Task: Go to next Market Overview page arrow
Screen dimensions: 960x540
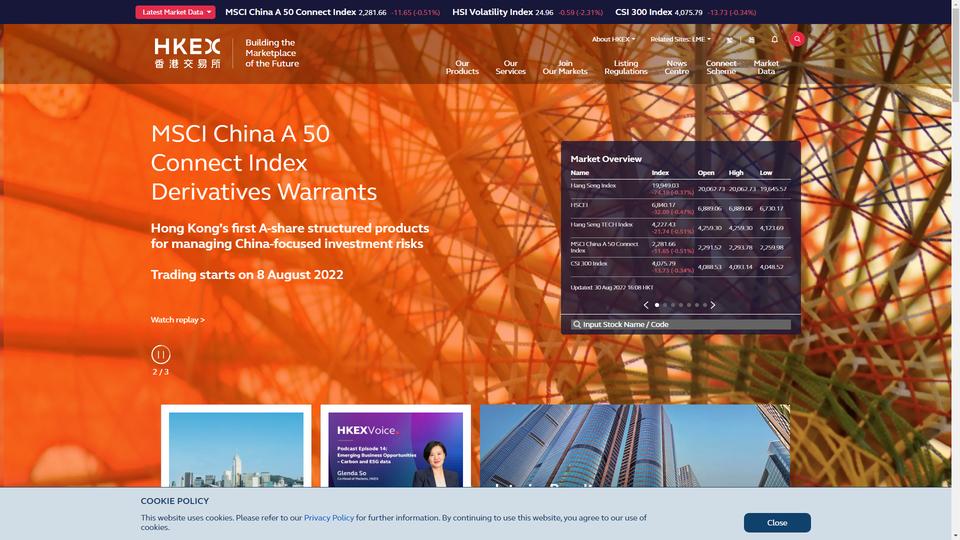Action: (713, 305)
